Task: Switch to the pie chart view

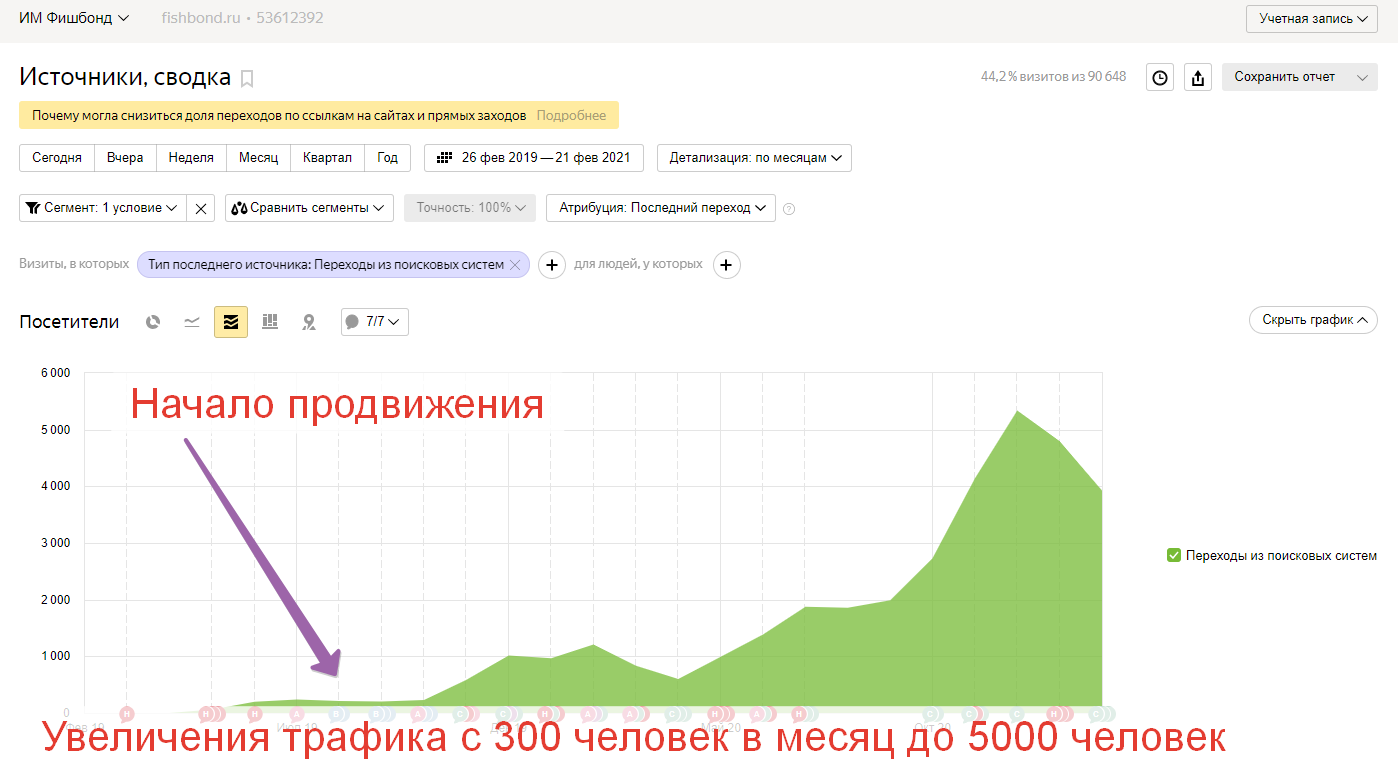Action: 153,322
